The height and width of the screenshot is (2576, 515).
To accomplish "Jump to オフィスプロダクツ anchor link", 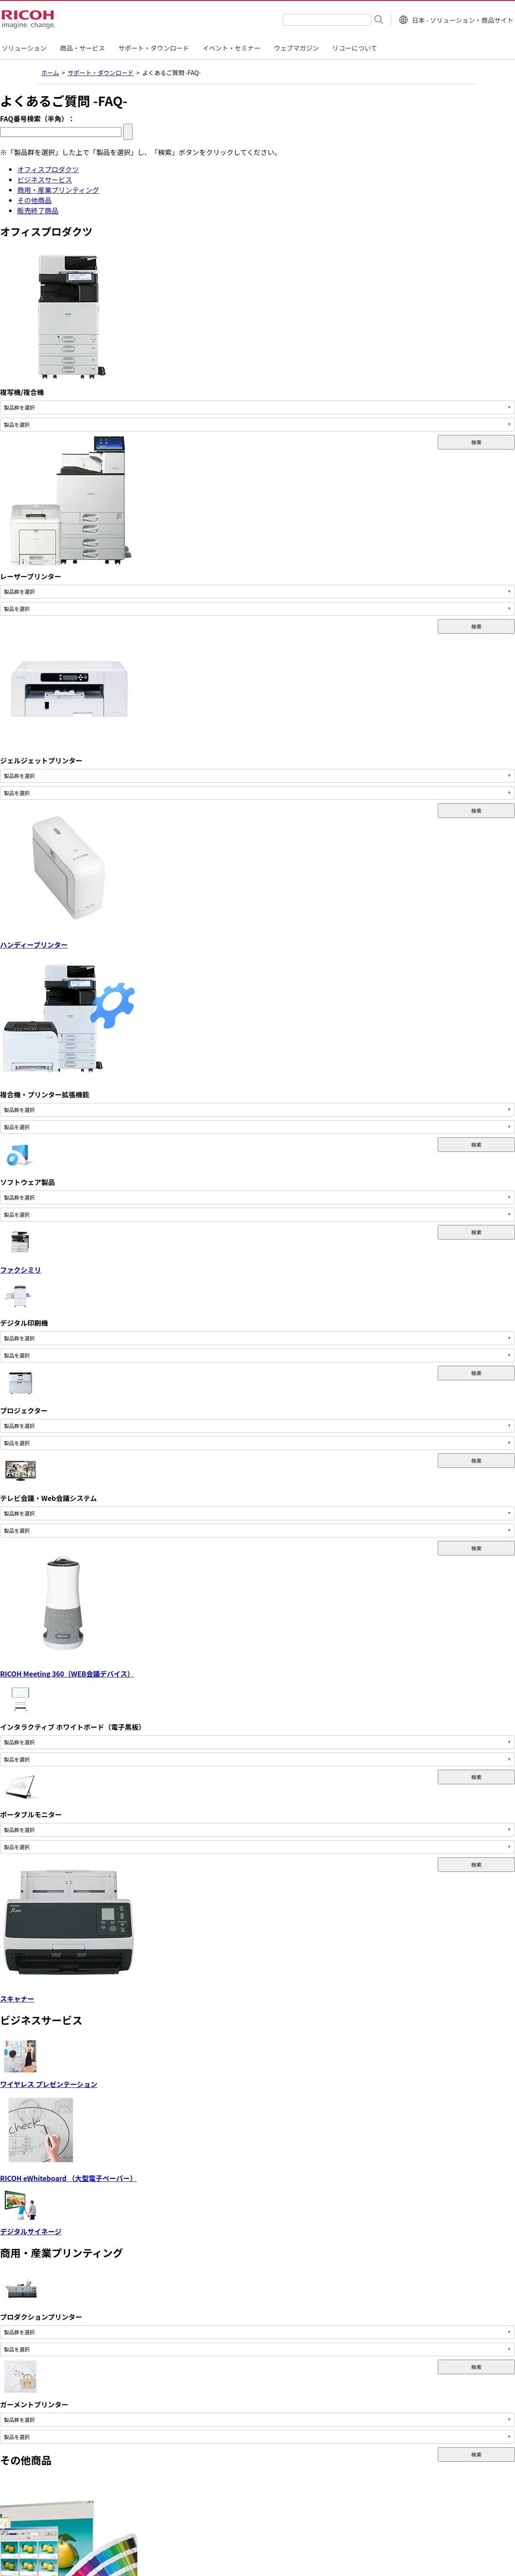I will click(x=48, y=169).
